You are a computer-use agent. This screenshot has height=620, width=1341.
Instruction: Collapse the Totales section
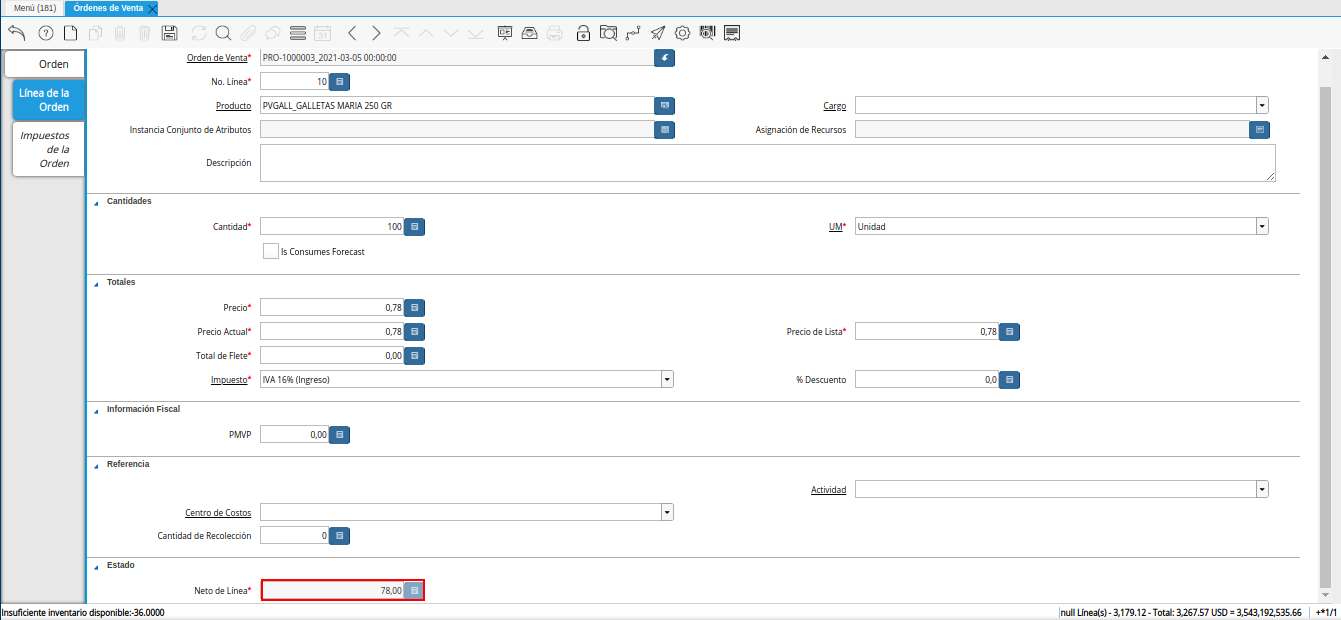97,283
